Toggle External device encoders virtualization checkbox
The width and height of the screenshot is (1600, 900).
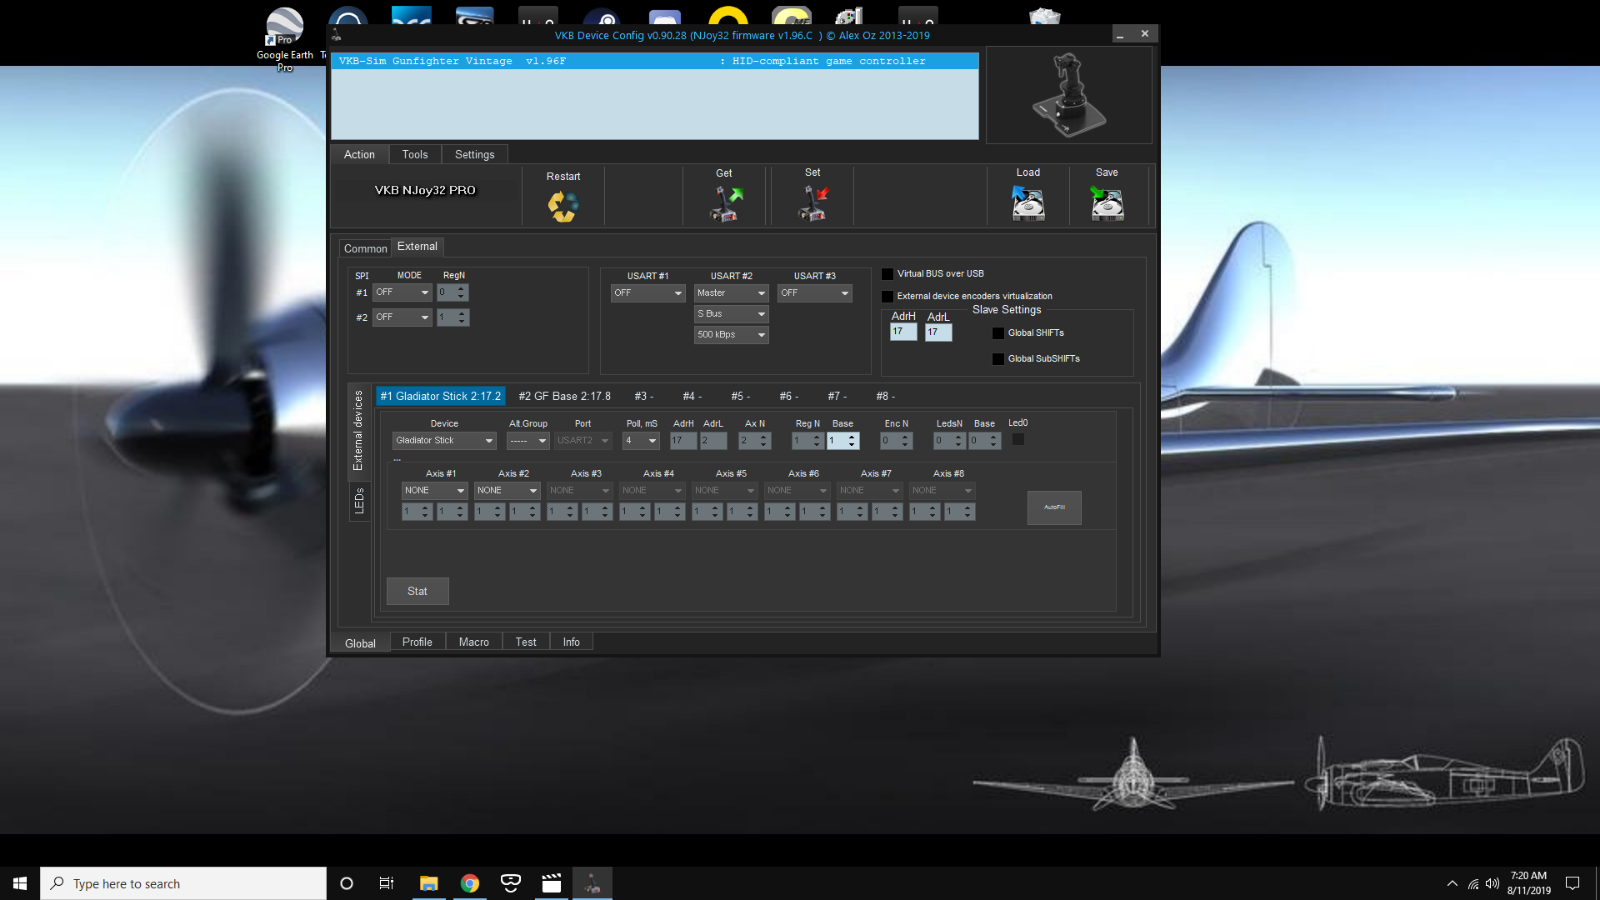887,297
